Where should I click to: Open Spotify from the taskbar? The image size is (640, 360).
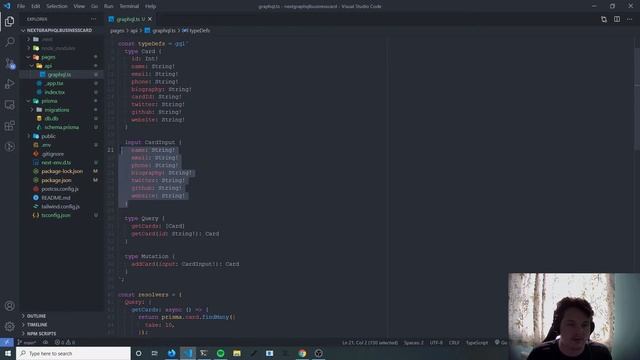tap(220, 353)
